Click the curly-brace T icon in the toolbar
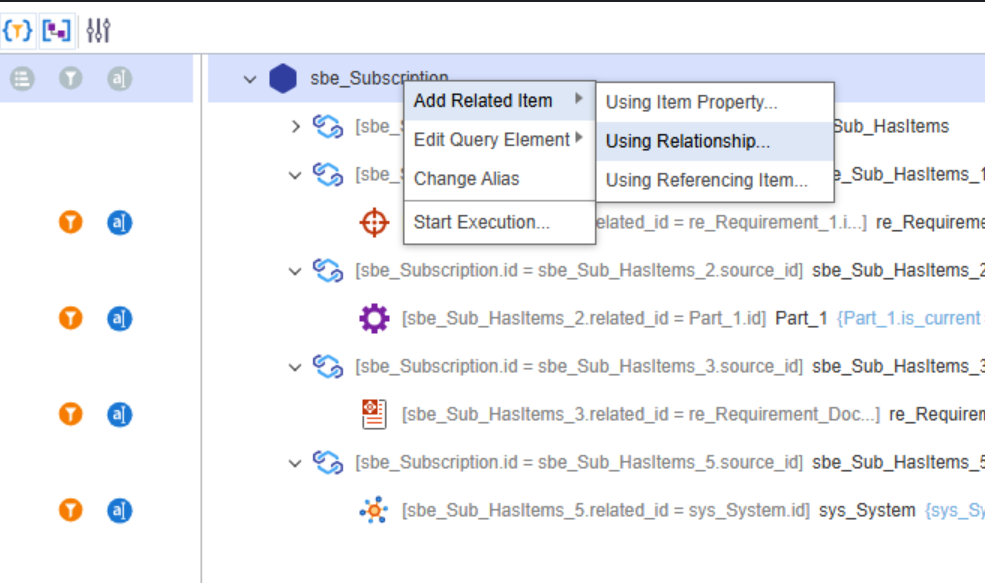 tap(18, 30)
